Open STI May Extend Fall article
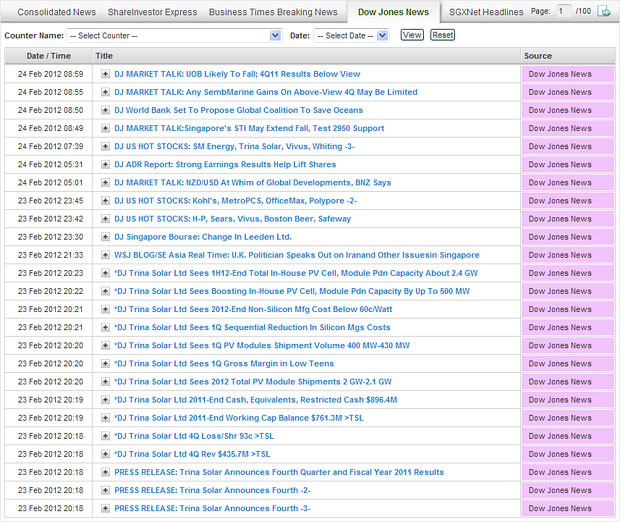The image size is (620, 522). 249,128
